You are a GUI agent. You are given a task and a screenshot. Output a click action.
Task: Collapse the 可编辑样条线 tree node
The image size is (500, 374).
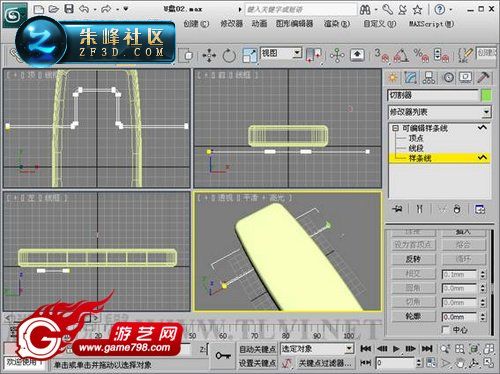[x=395, y=128]
